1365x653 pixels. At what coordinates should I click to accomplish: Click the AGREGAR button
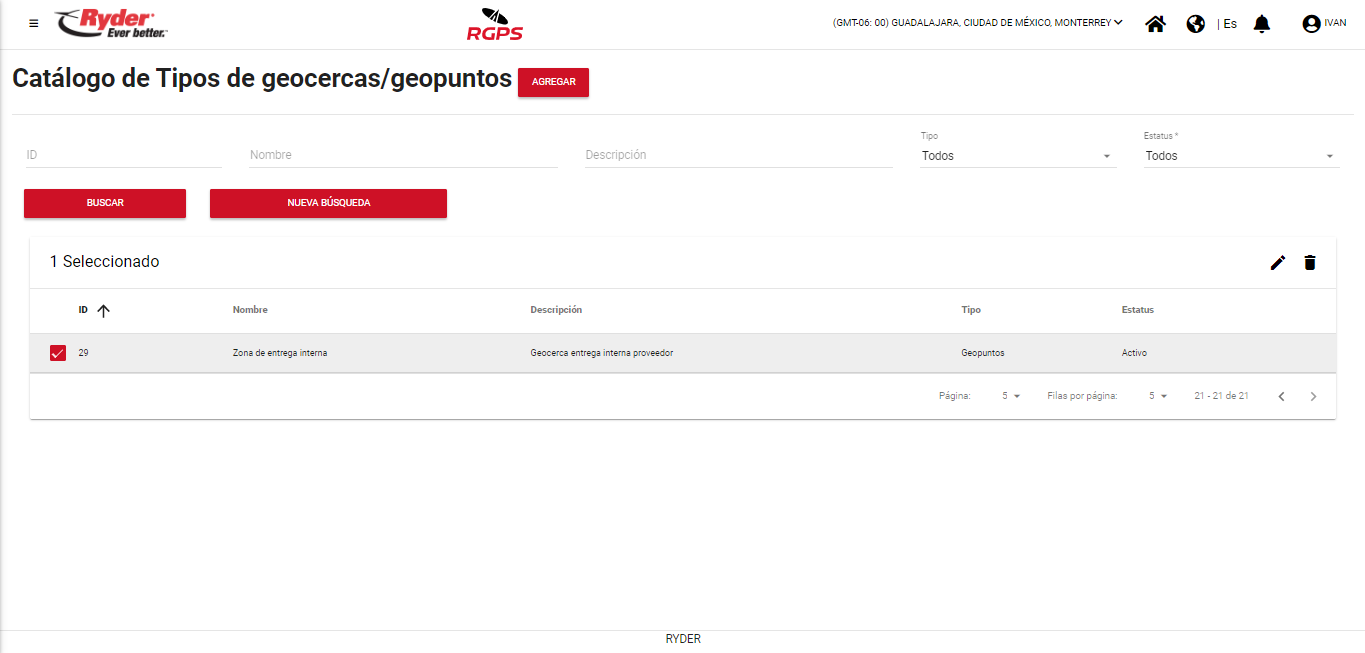(553, 82)
